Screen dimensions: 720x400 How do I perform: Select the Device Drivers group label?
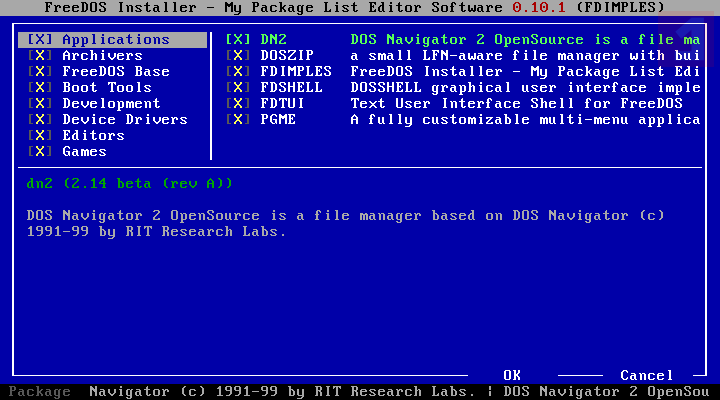tap(125, 119)
